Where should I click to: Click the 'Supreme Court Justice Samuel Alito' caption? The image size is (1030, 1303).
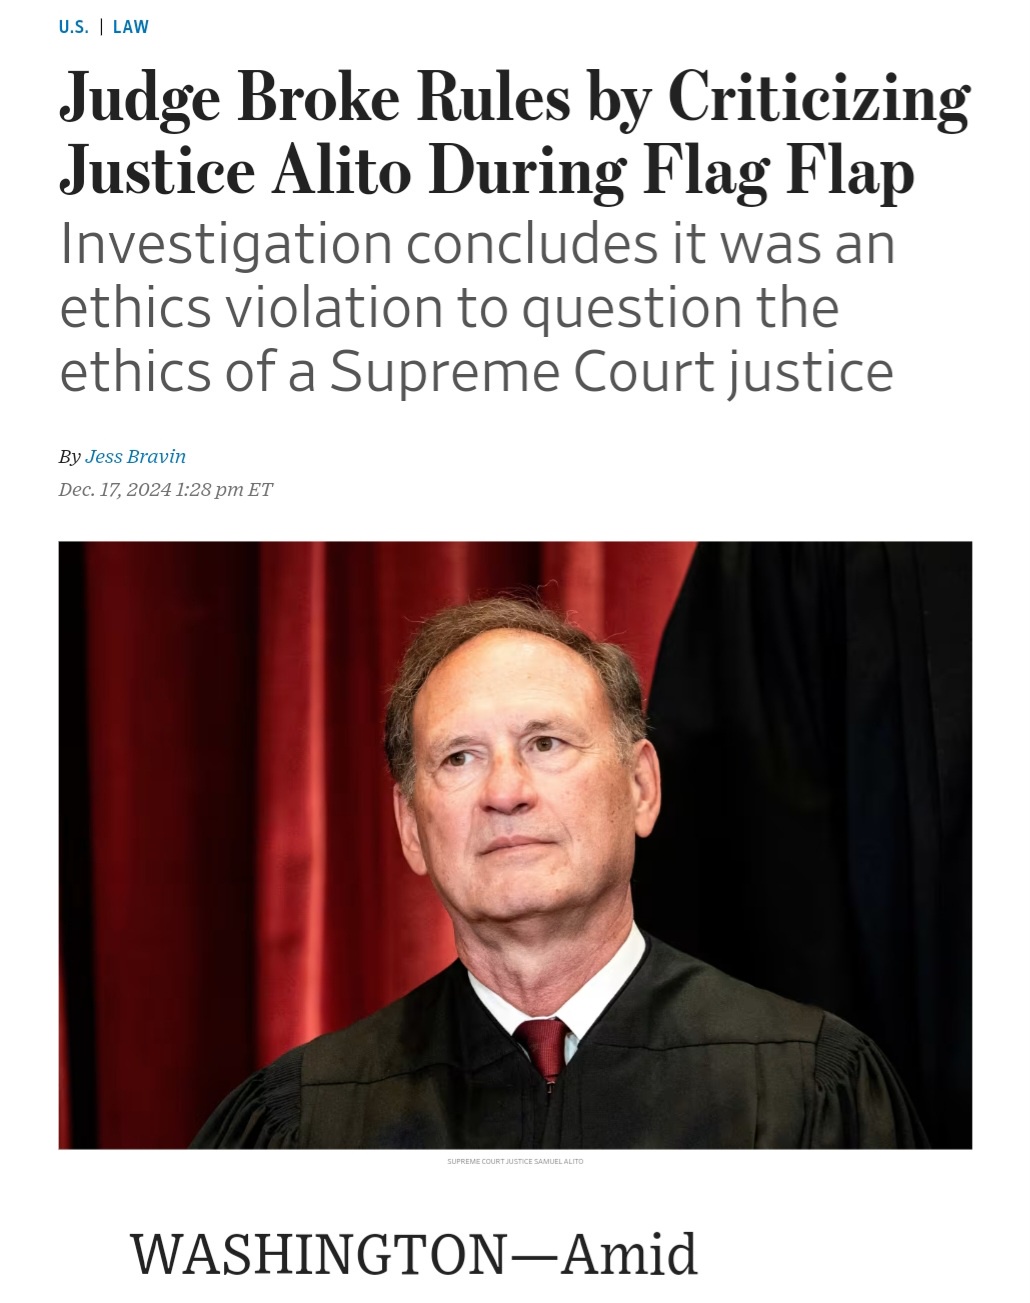pyautogui.click(x=515, y=1161)
